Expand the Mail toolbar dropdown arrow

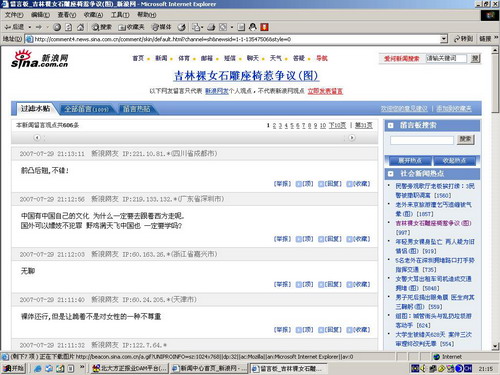point(202,27)
